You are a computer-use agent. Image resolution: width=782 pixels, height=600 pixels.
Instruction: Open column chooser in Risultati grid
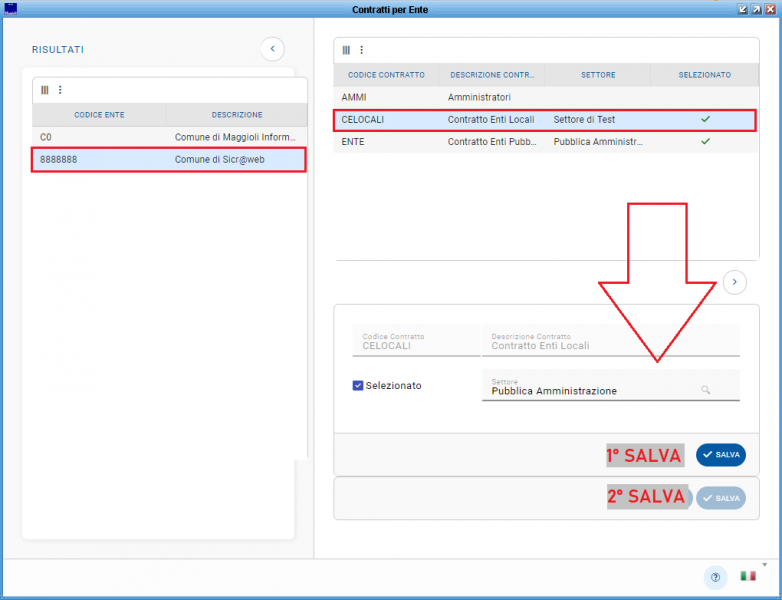point(45,90)
